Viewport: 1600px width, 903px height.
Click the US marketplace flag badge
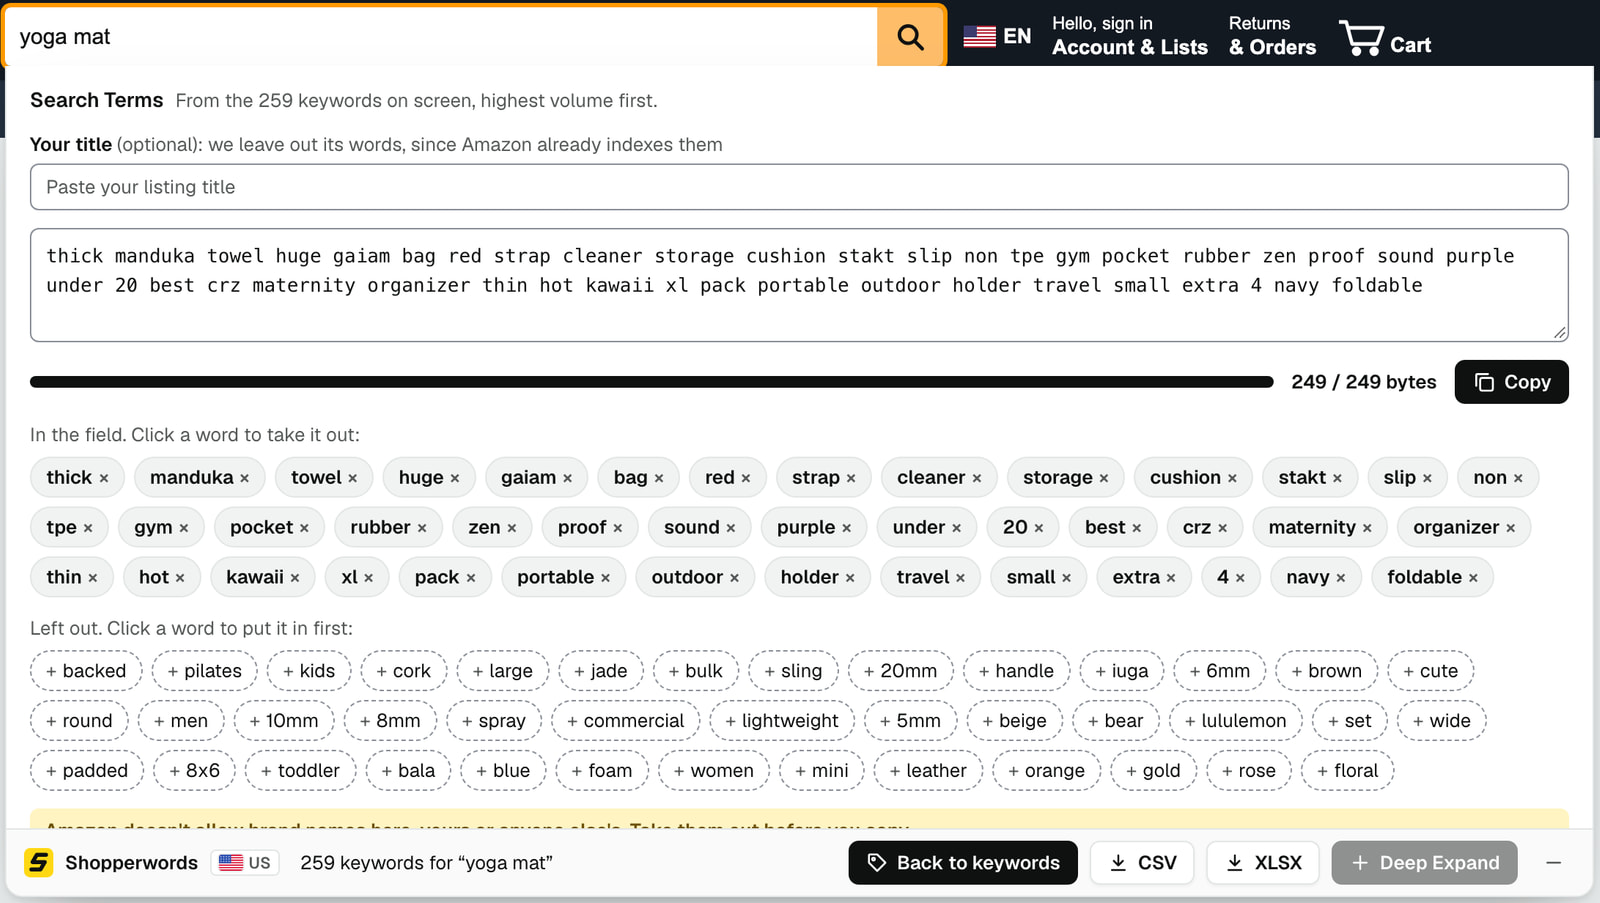point(245,863)
